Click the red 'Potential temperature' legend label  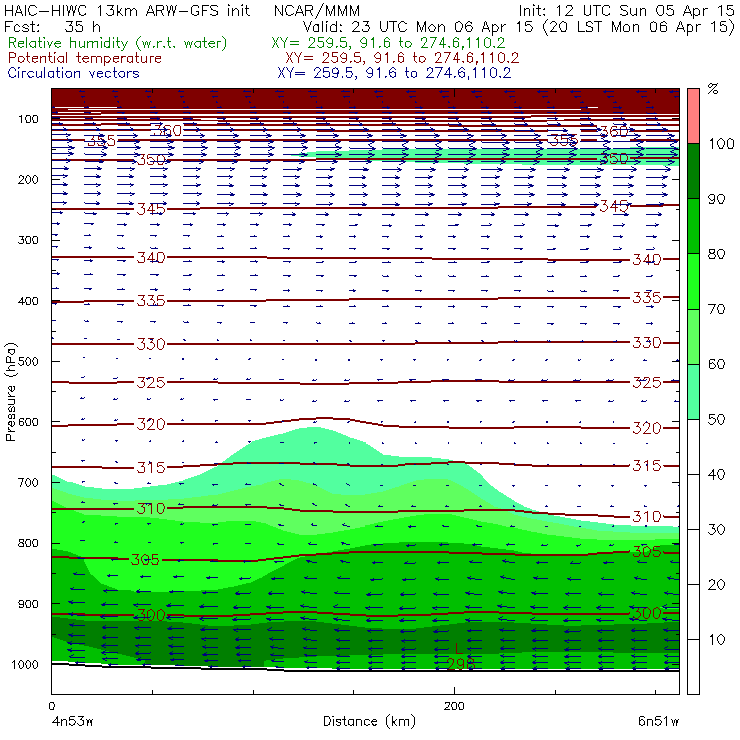(x=84, y=58)
